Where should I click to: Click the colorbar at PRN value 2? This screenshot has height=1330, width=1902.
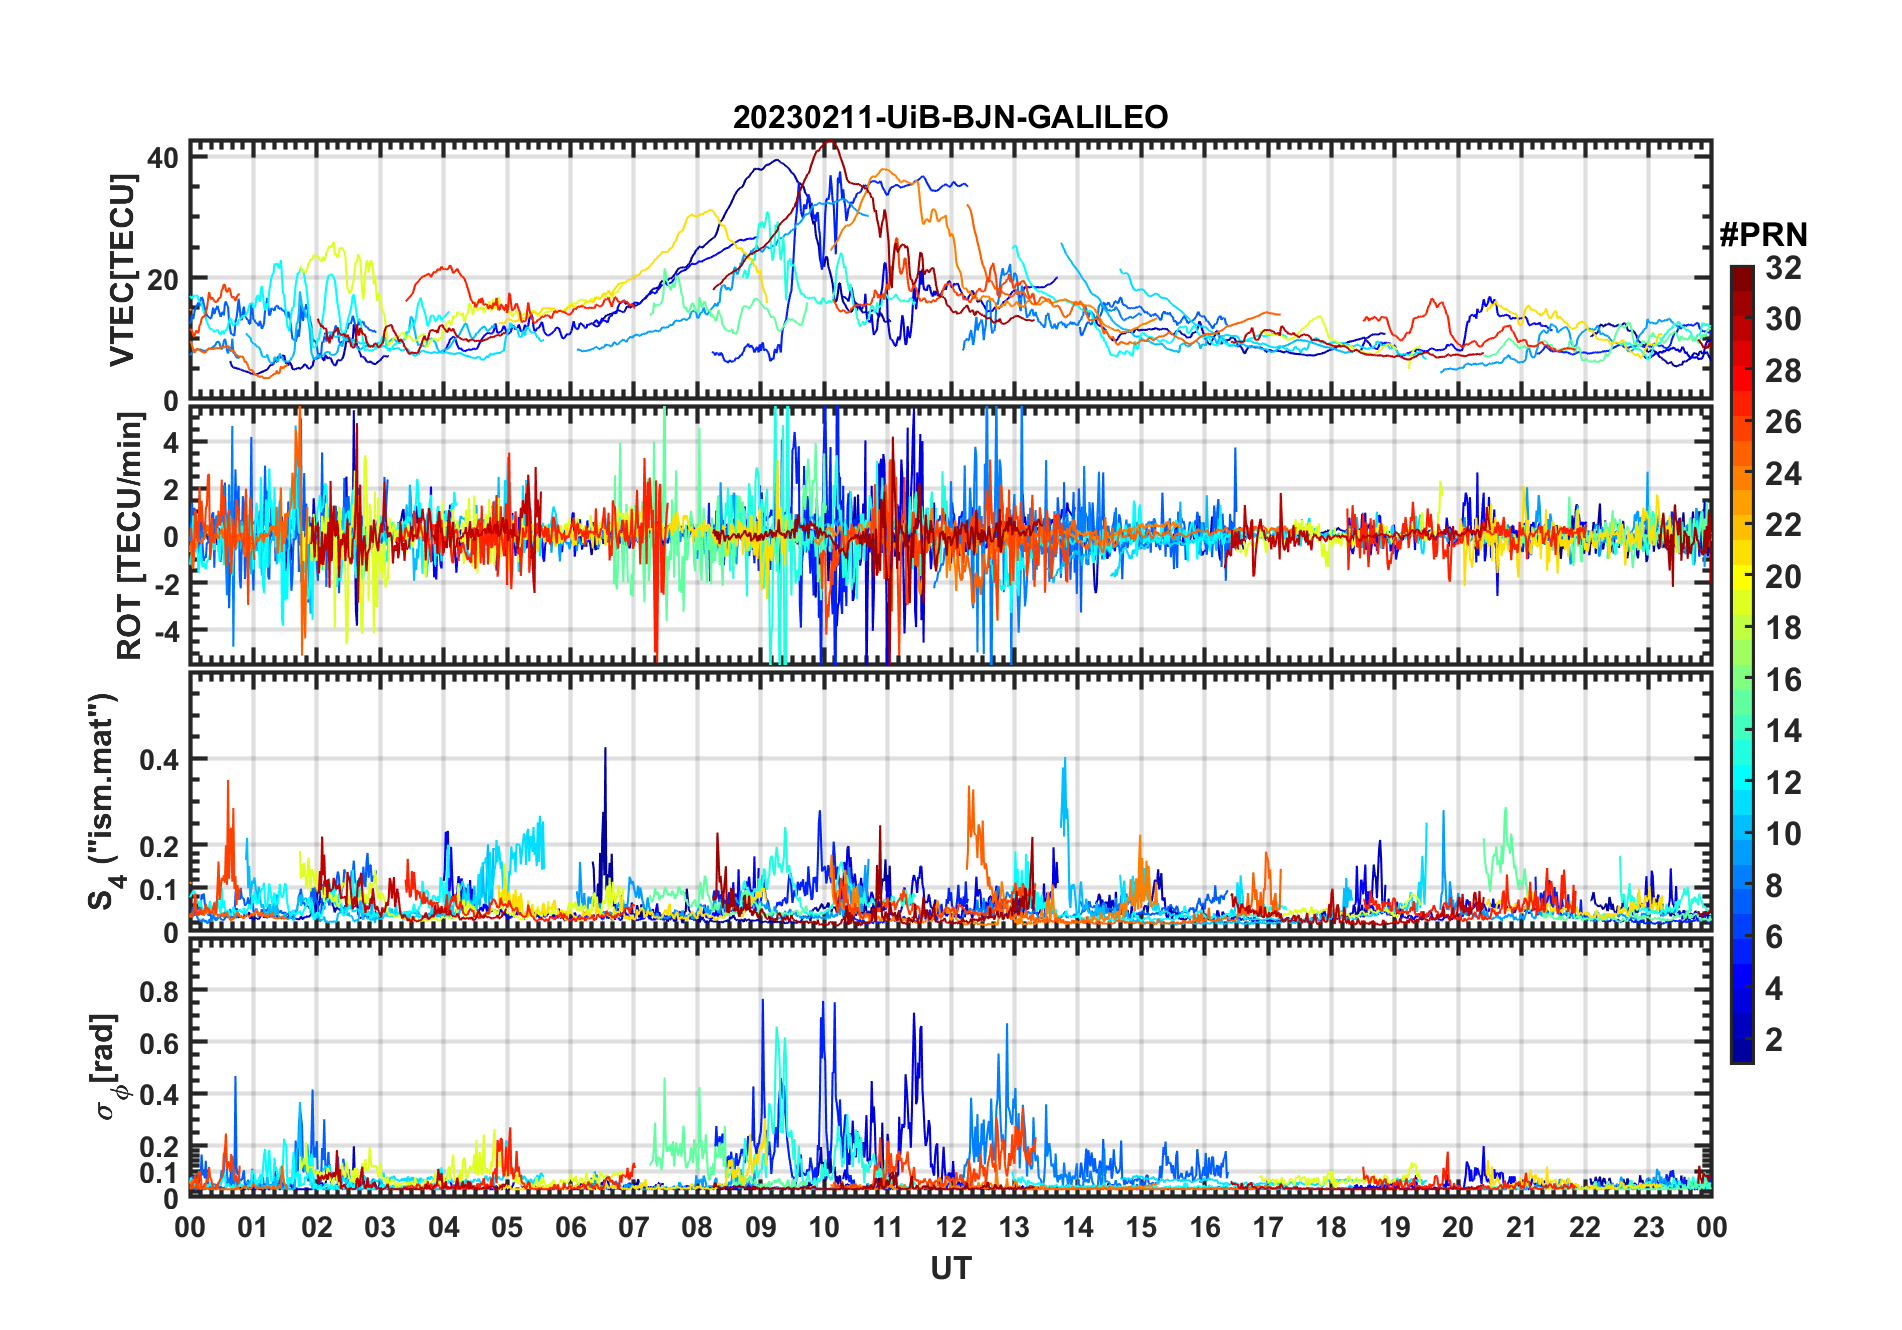[1742, 1039]
